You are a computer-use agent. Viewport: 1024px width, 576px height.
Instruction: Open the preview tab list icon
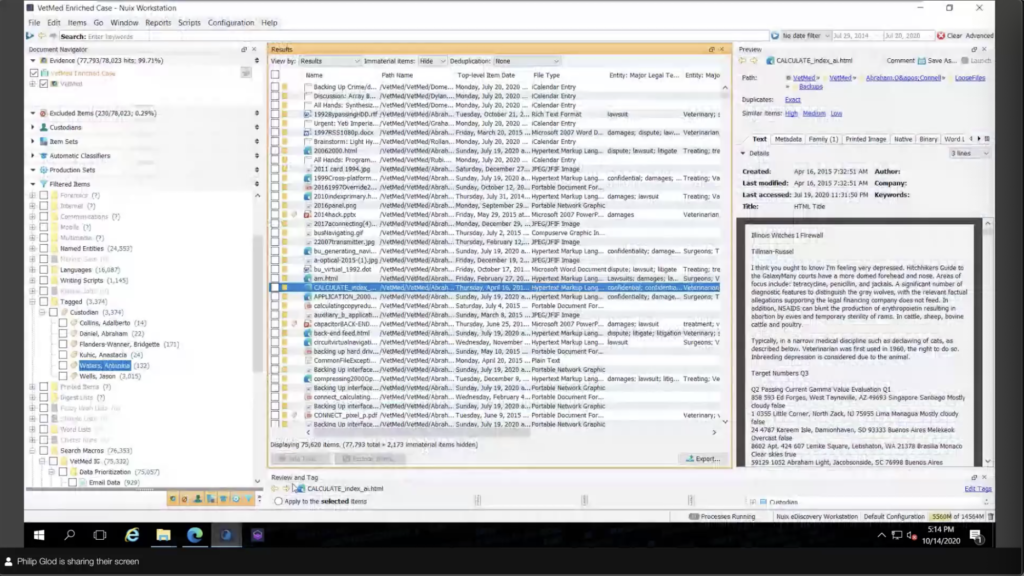click(987, 139)
